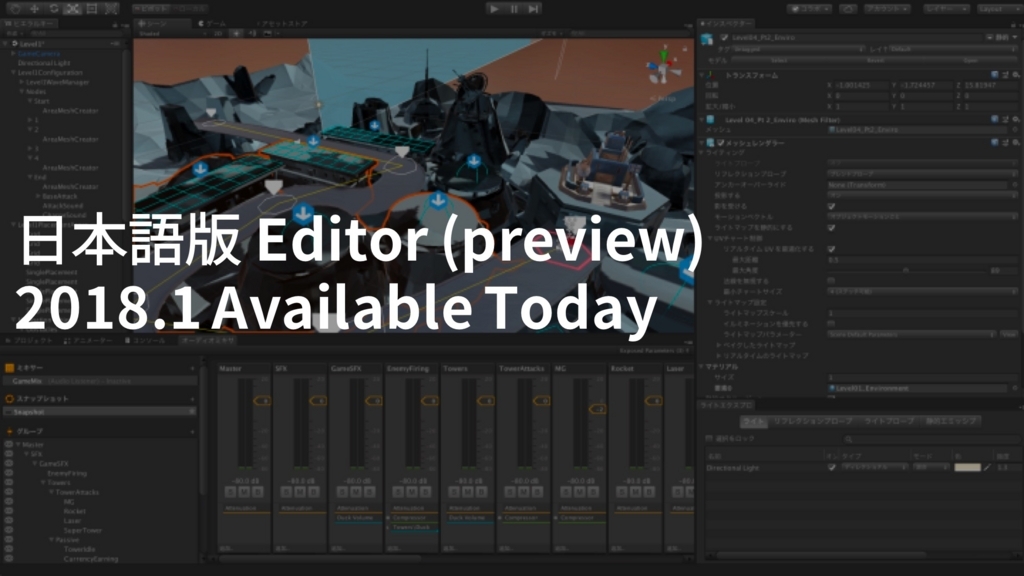
Task: Click the Directional Light color swatch
Action: (x=967, y=468)
